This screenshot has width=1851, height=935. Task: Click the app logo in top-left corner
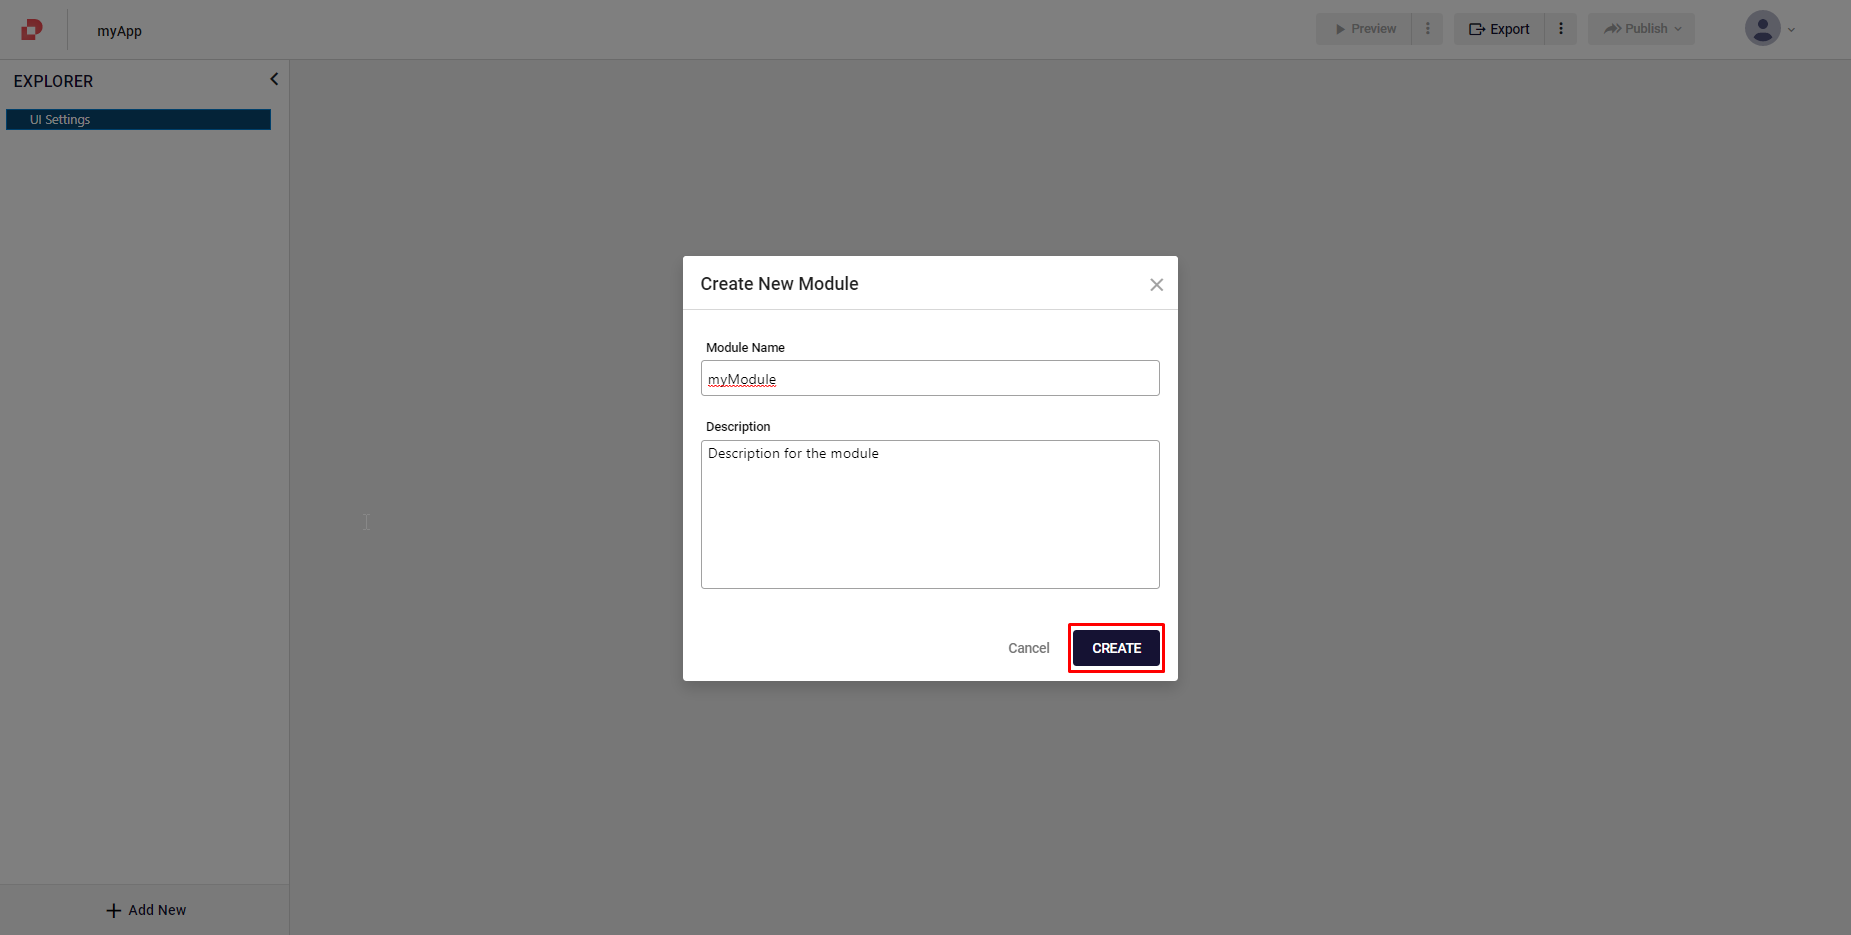32,30
